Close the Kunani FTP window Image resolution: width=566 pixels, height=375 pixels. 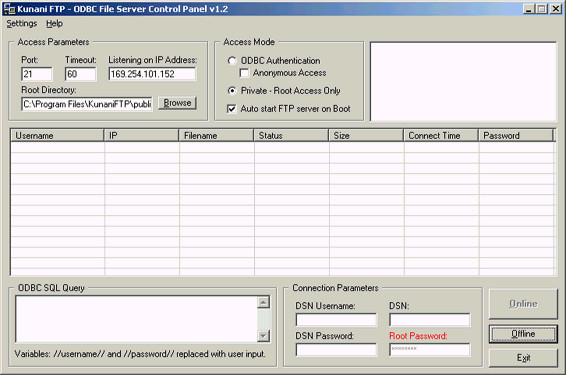click(x=556, y=9)
